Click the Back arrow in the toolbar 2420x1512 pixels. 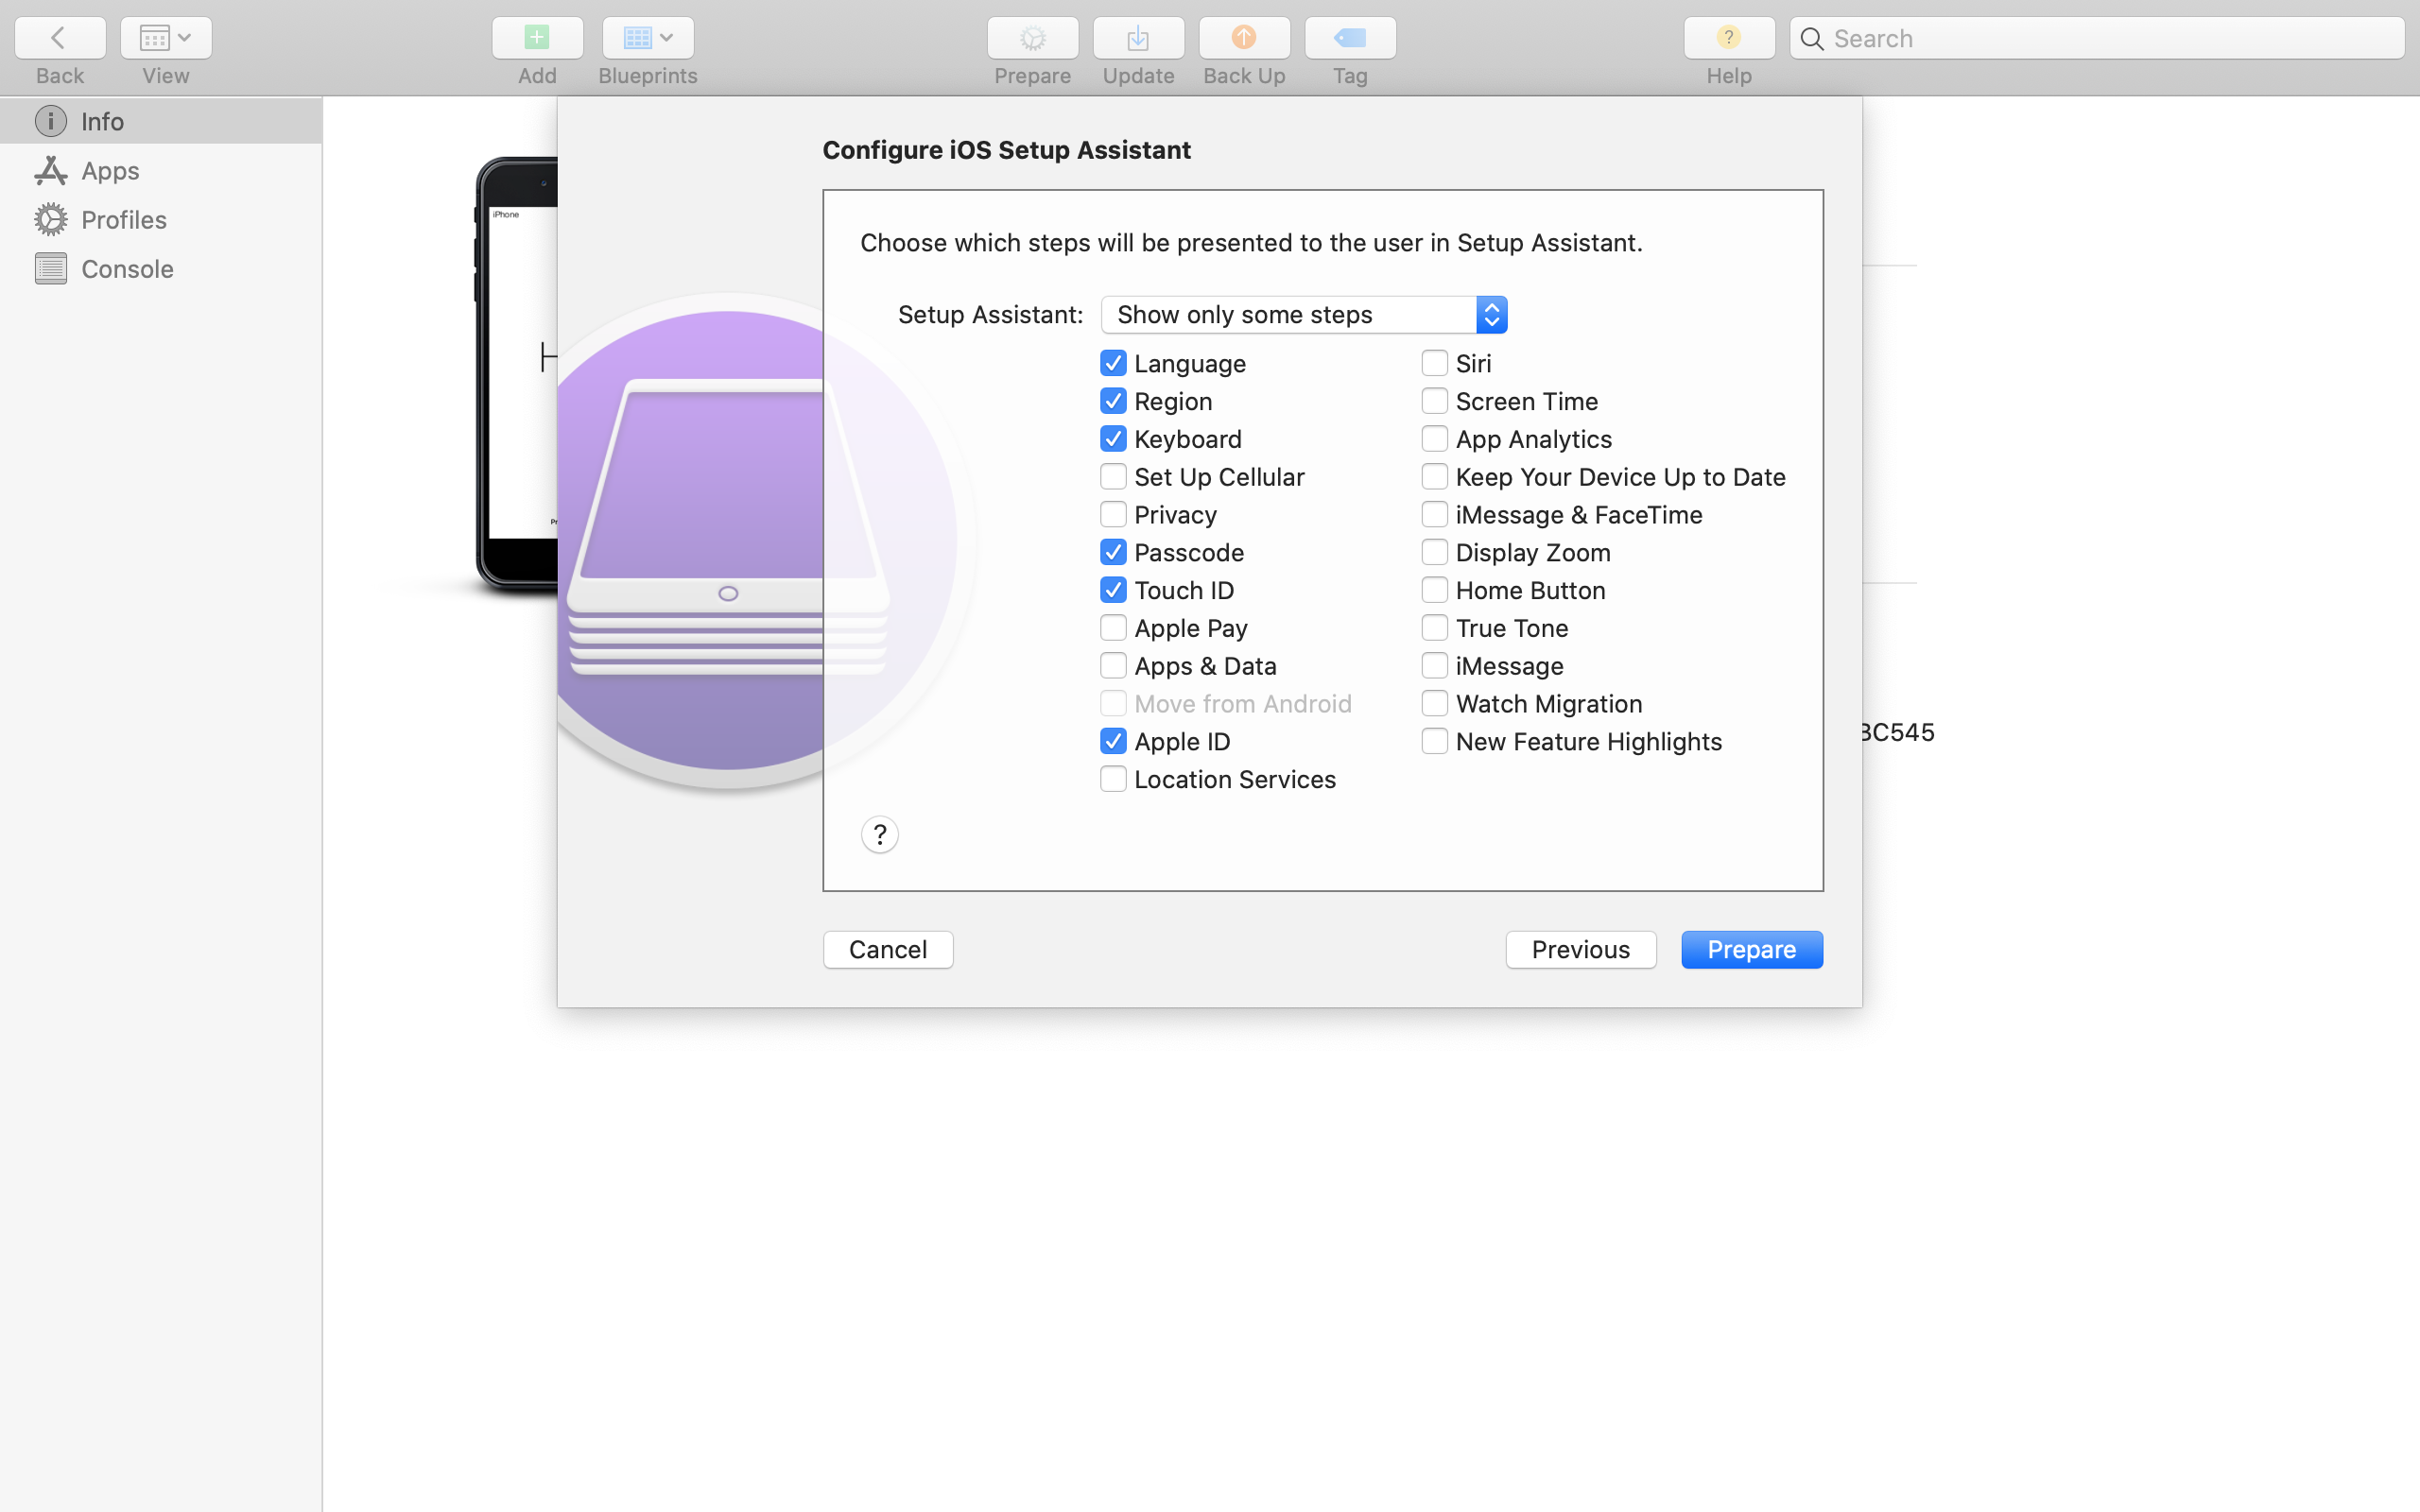pos(59,37)
